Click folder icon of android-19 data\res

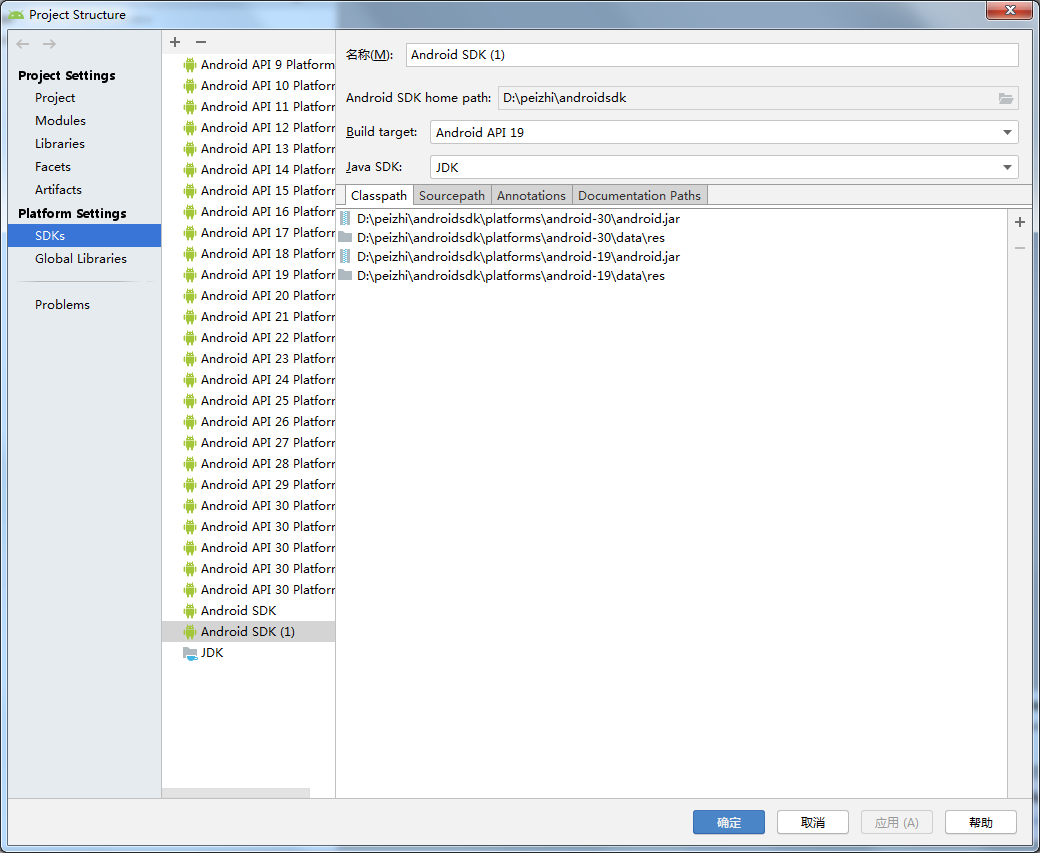(x=345, y=275)
